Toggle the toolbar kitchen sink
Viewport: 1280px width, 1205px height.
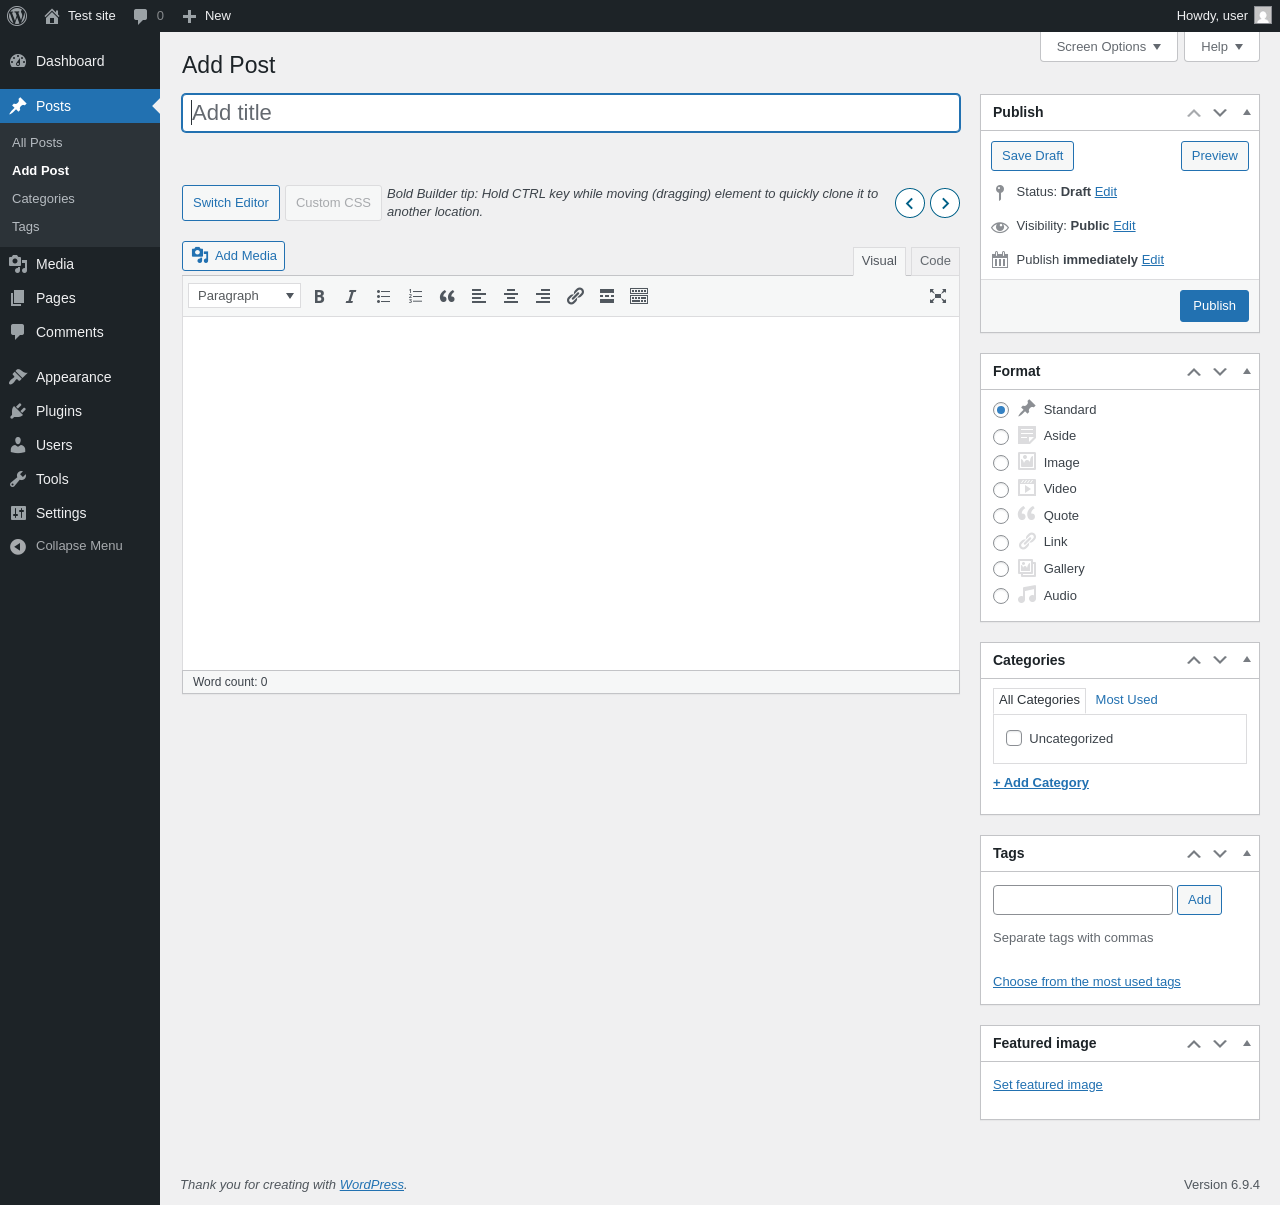(639, 296)
